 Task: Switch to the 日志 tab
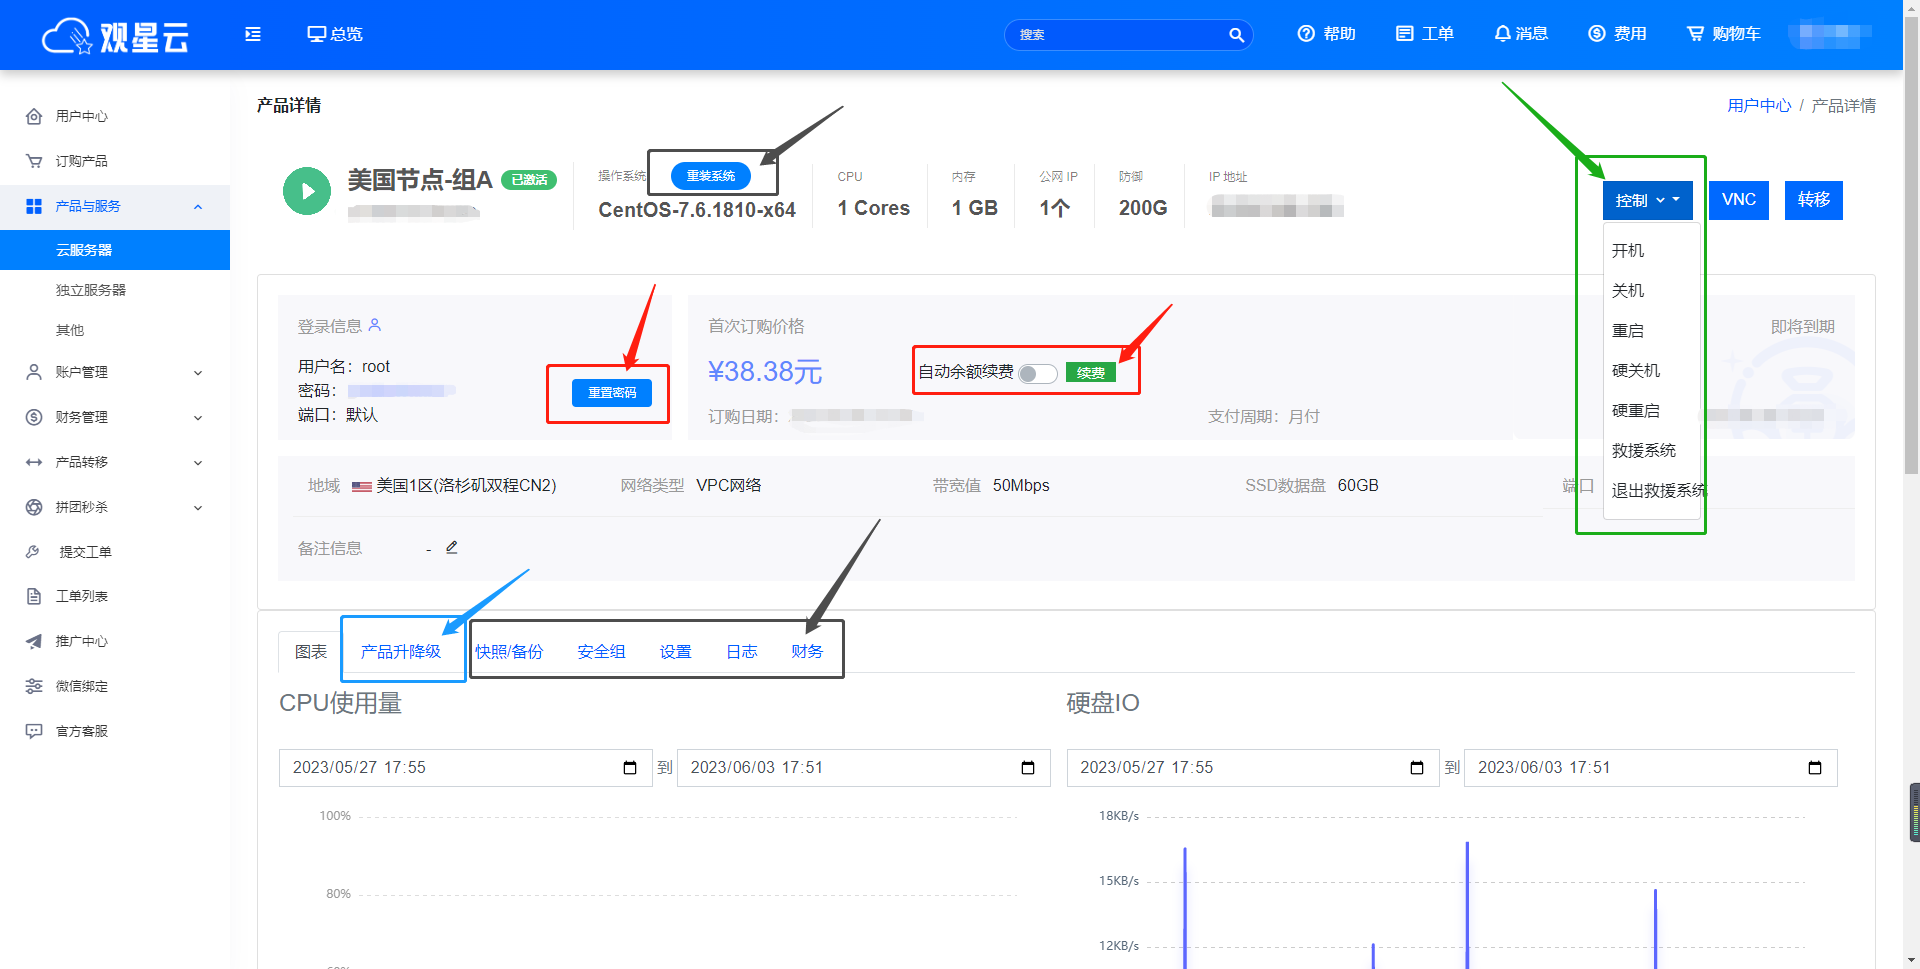point(742,652)
